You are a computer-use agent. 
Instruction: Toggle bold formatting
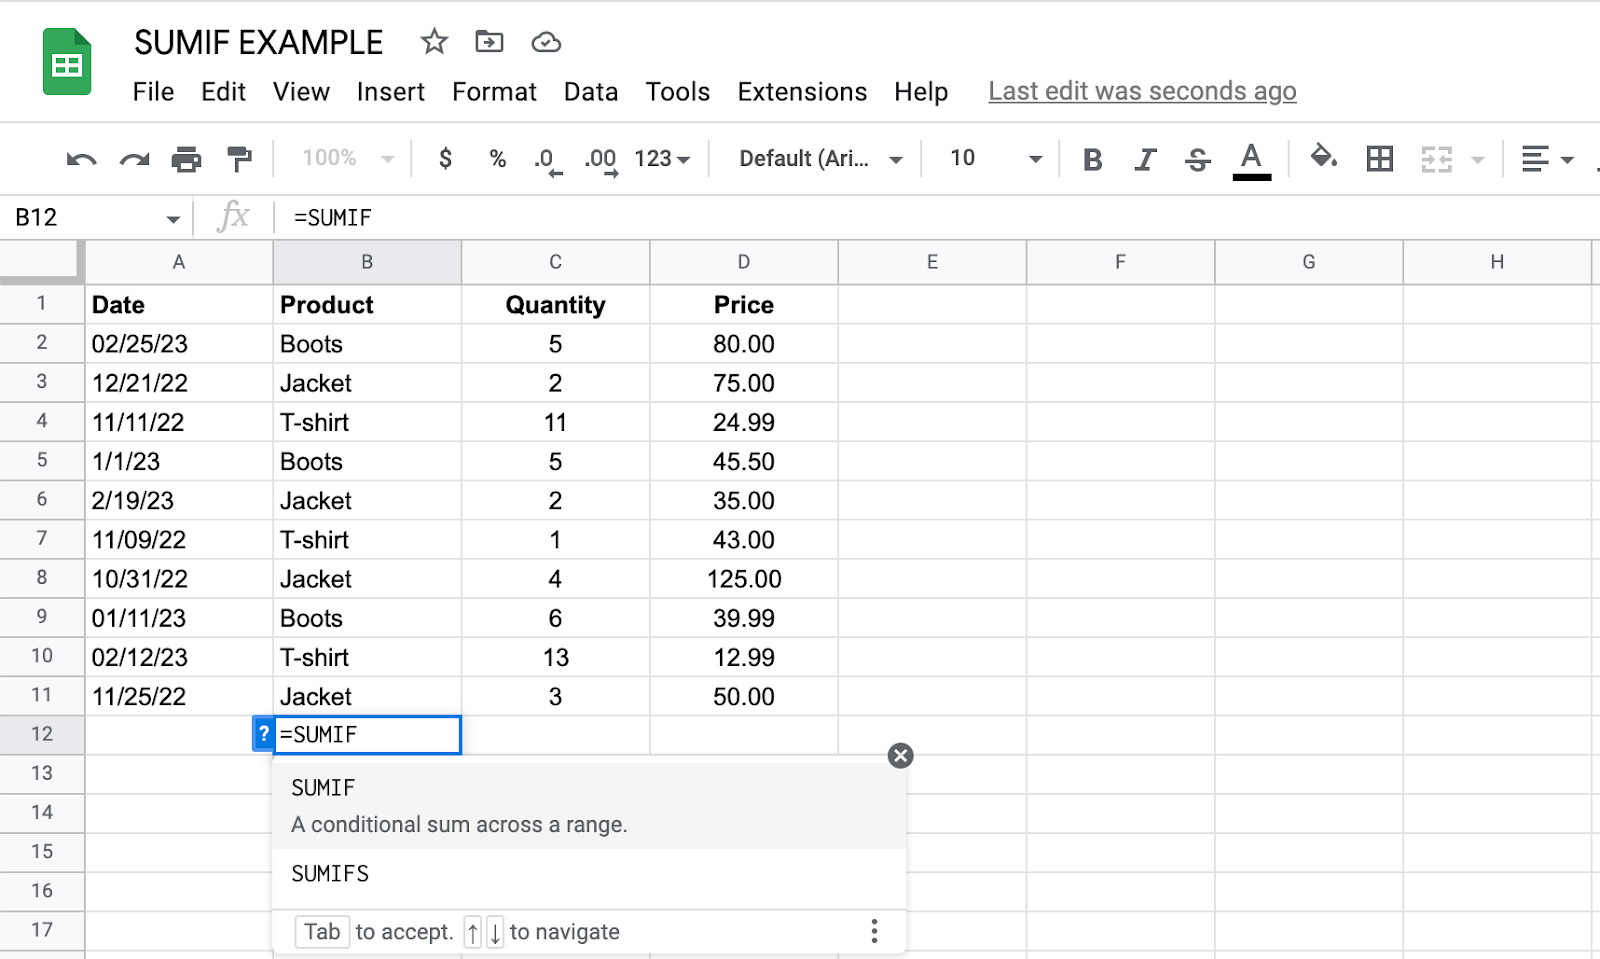(x=1093, y=159)
